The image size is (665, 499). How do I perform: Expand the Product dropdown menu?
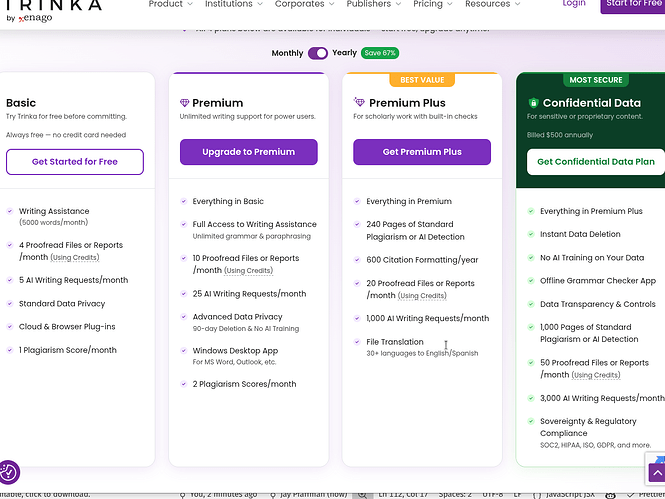pos(170,4)
